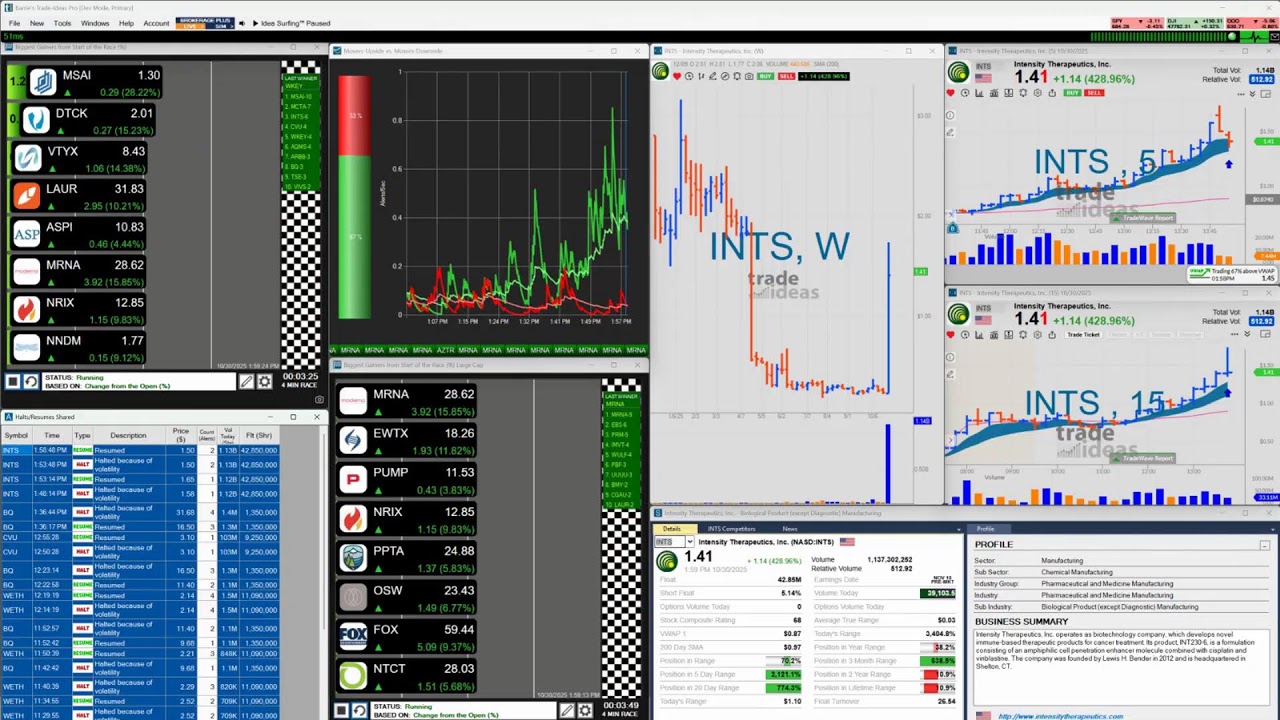Select the EWTX logo in Large Cap race

(353, 440)
